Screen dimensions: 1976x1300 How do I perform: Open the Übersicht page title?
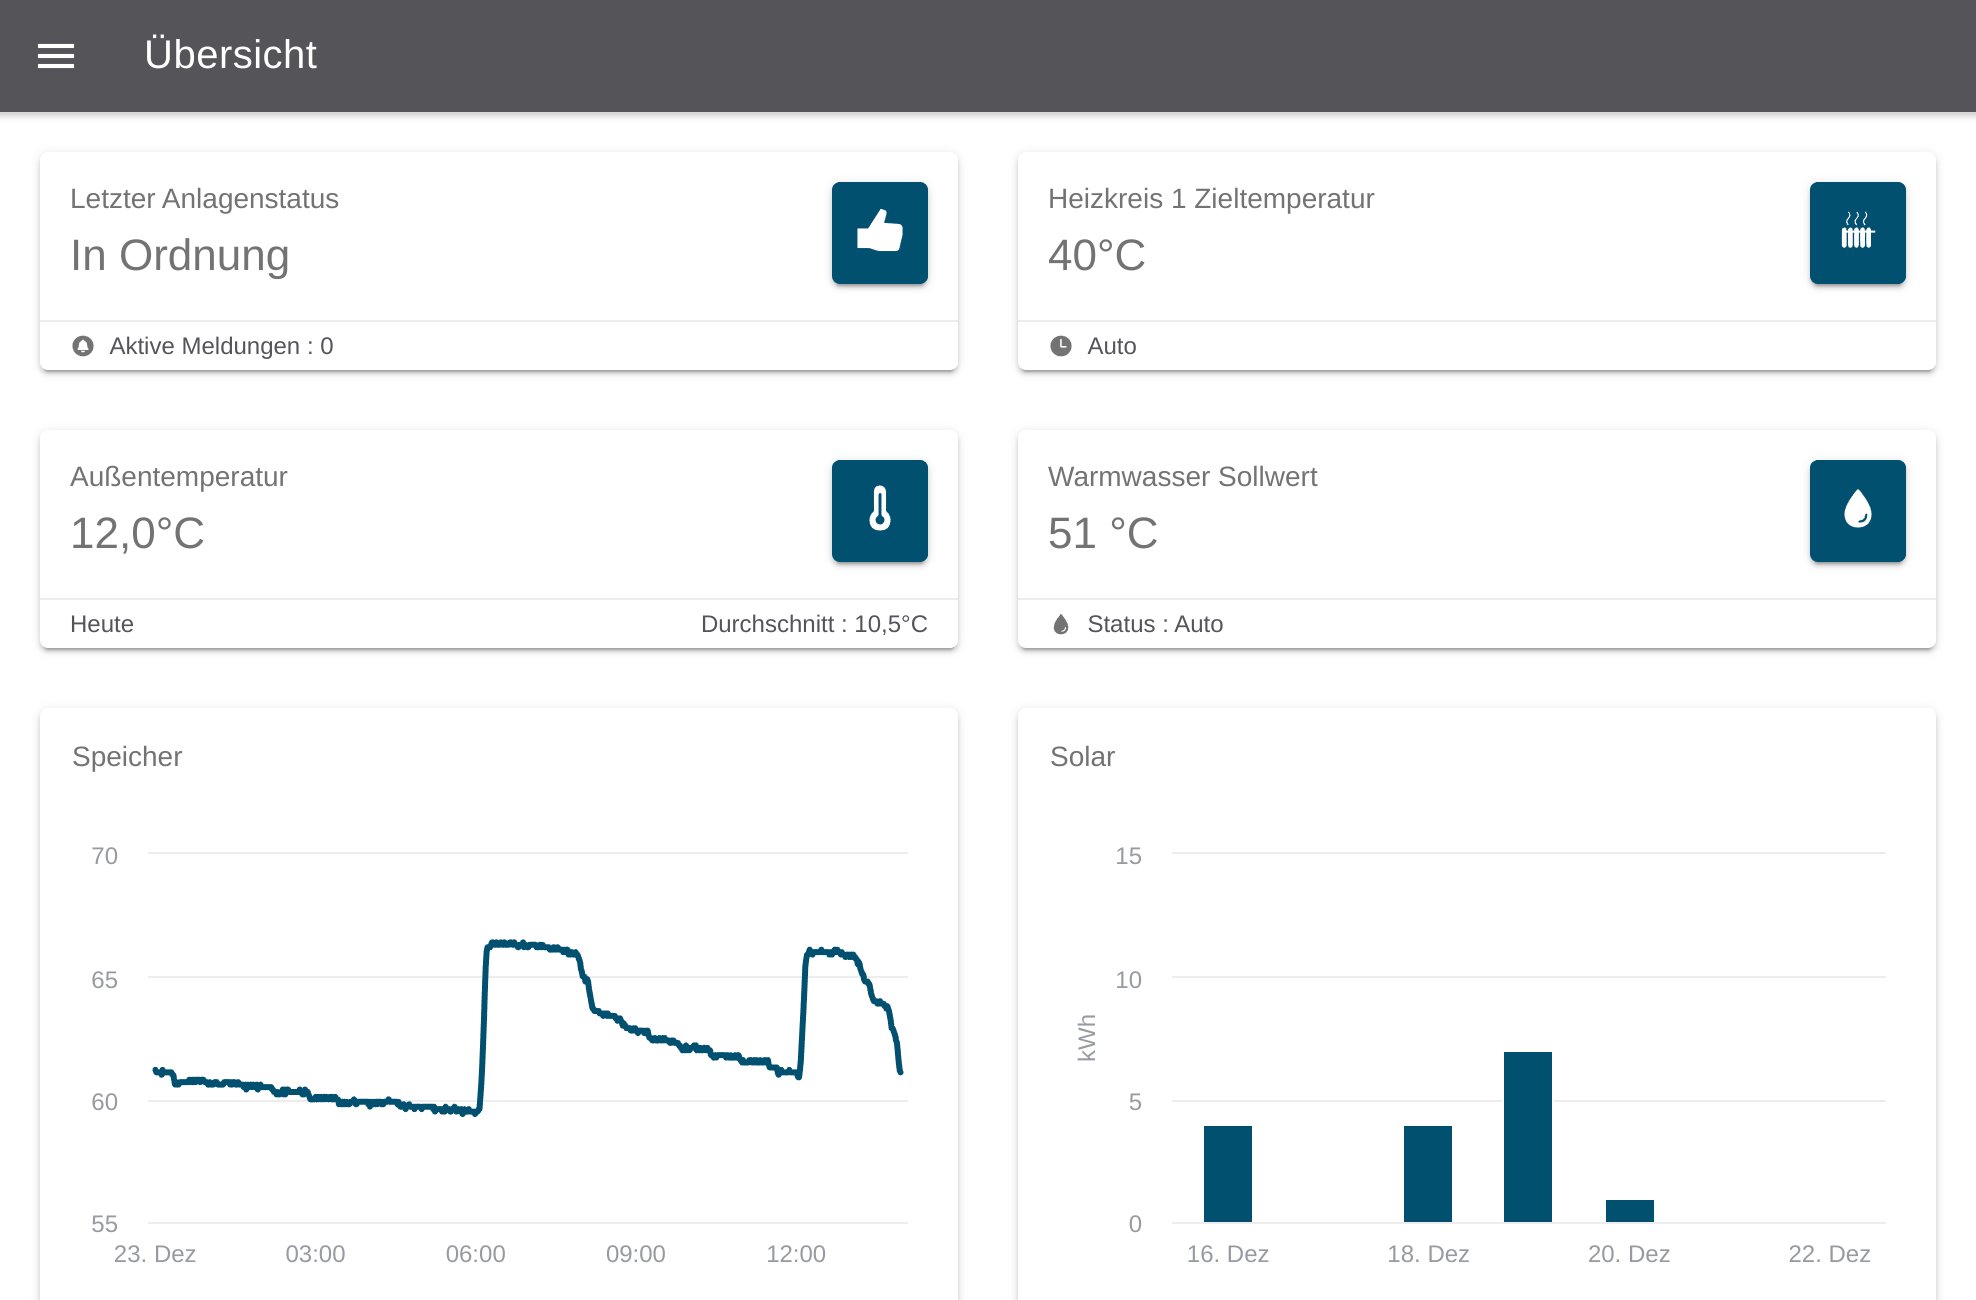(x=230, y=55)
